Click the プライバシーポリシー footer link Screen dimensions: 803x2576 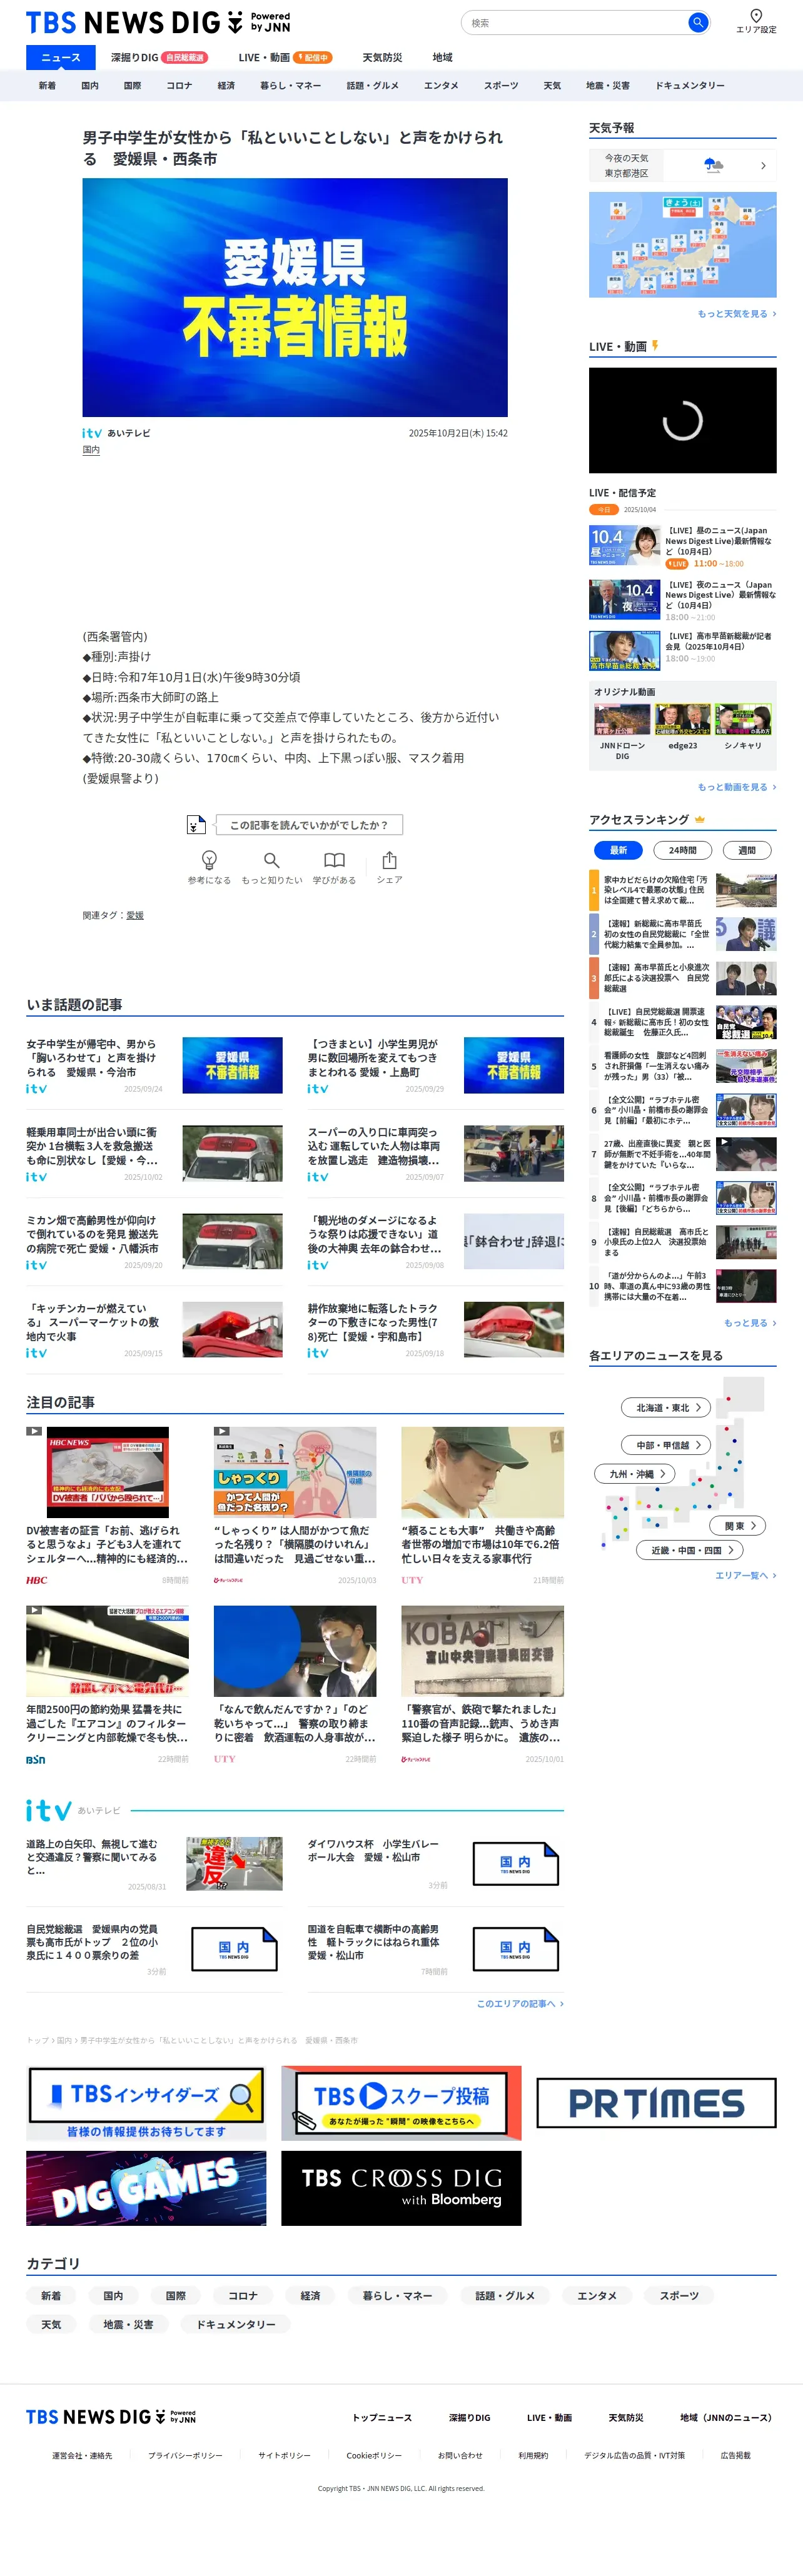185,2455
